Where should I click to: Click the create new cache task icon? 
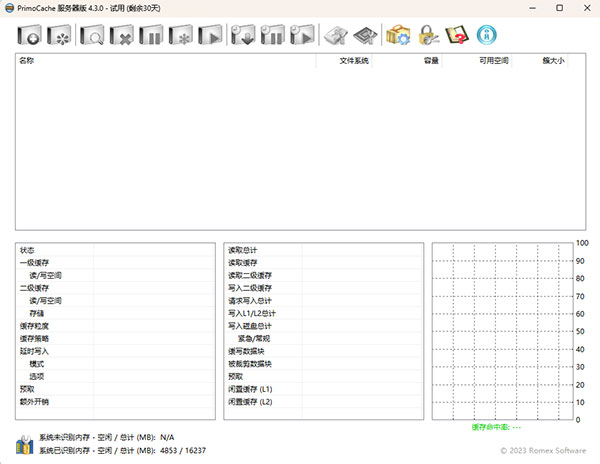(29, 35)
